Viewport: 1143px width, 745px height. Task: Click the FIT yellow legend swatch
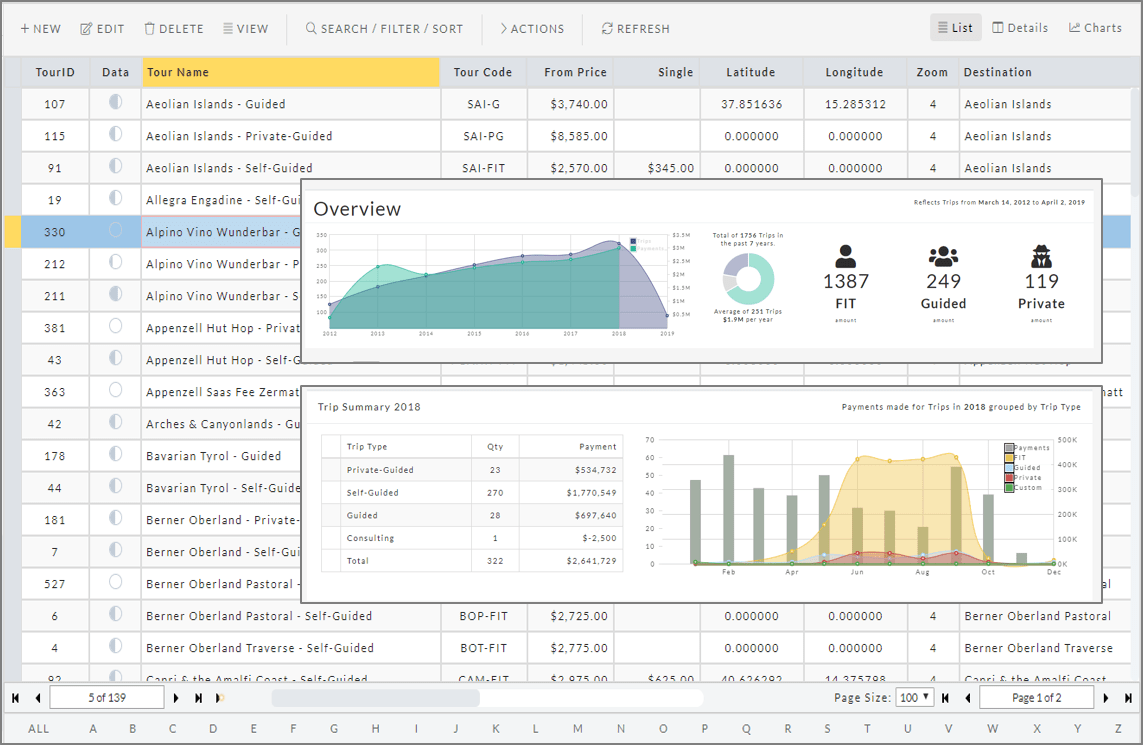tap(1009, 458)
